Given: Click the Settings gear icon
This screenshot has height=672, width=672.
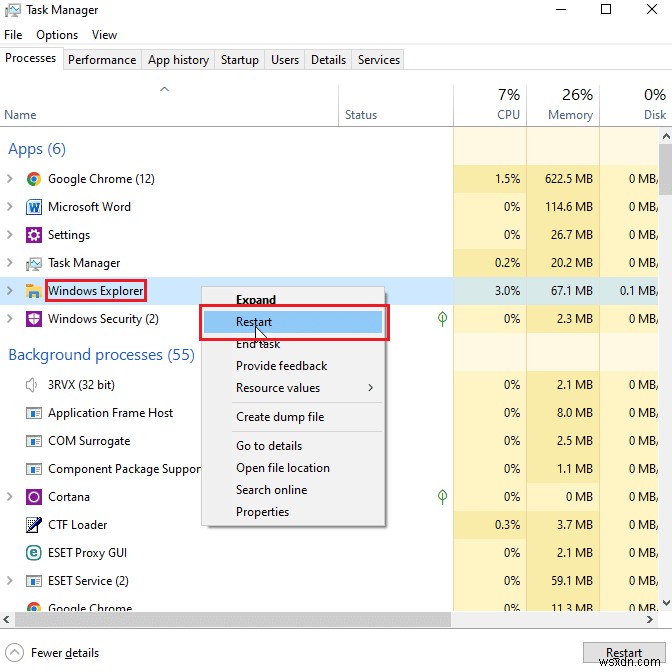Looking at the screenshot, I should coord(33,235).
